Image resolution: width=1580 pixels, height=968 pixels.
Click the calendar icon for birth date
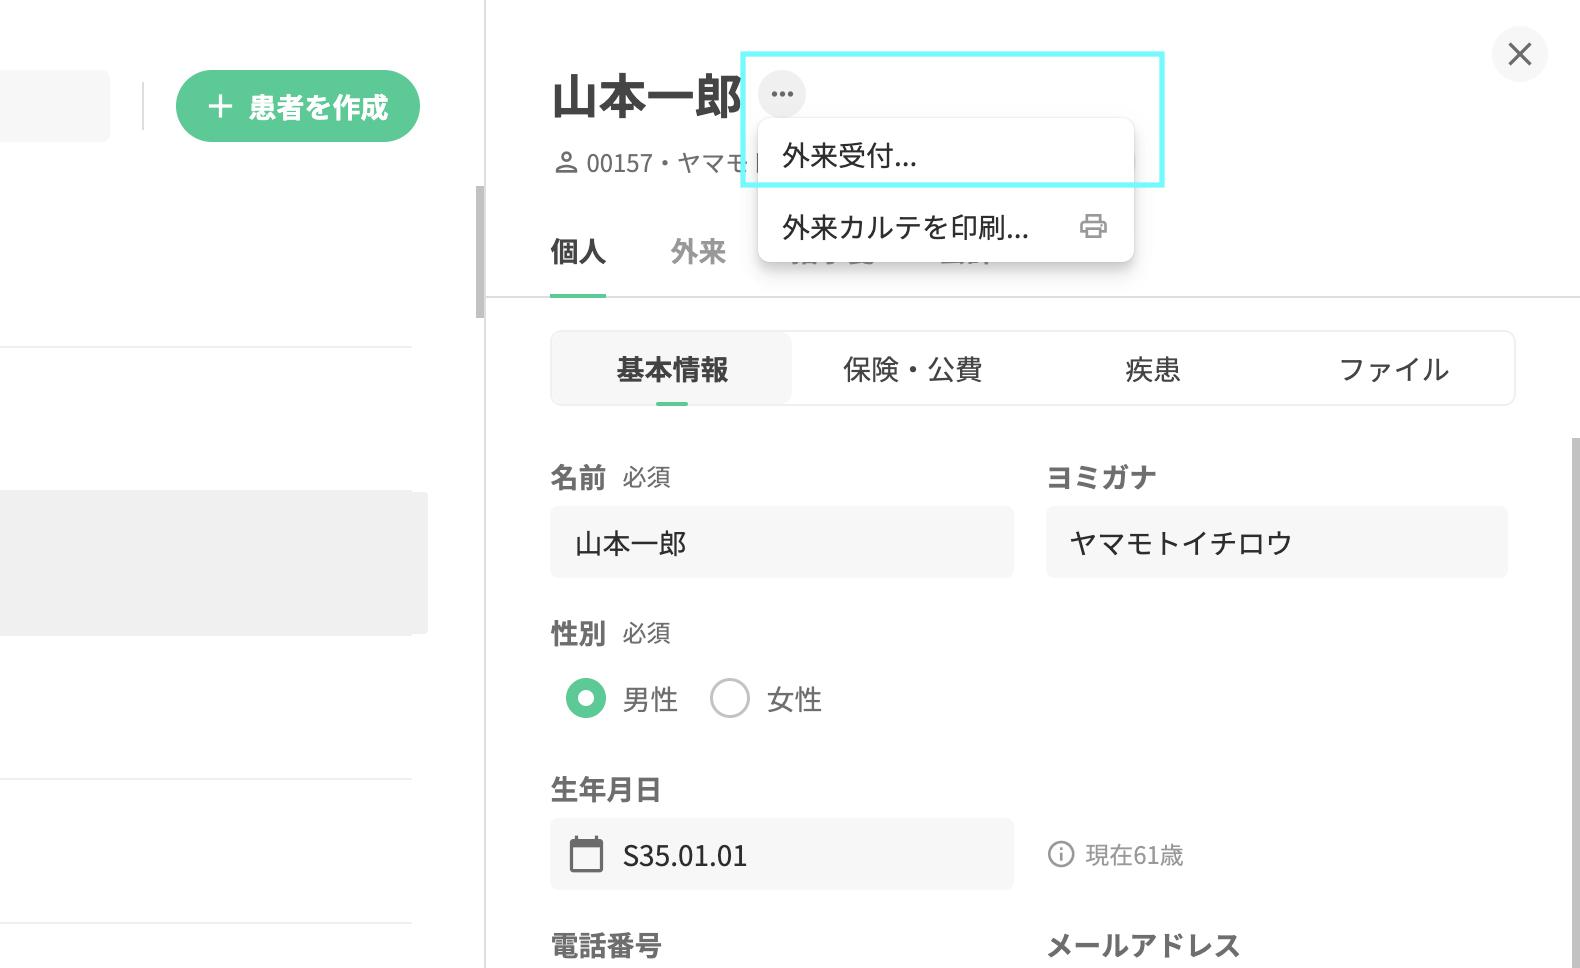click(x=586, y=855)
